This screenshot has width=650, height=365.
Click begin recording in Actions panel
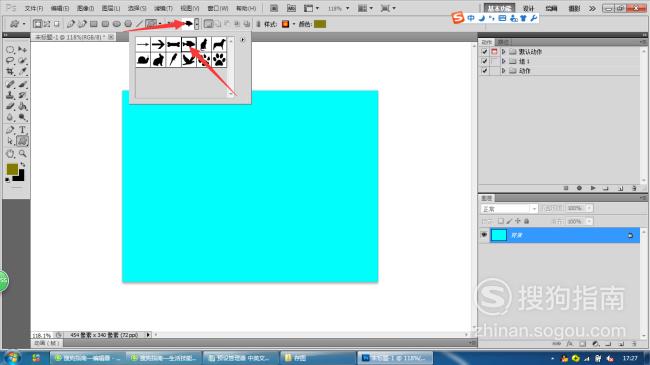click(x=579, y=188)
